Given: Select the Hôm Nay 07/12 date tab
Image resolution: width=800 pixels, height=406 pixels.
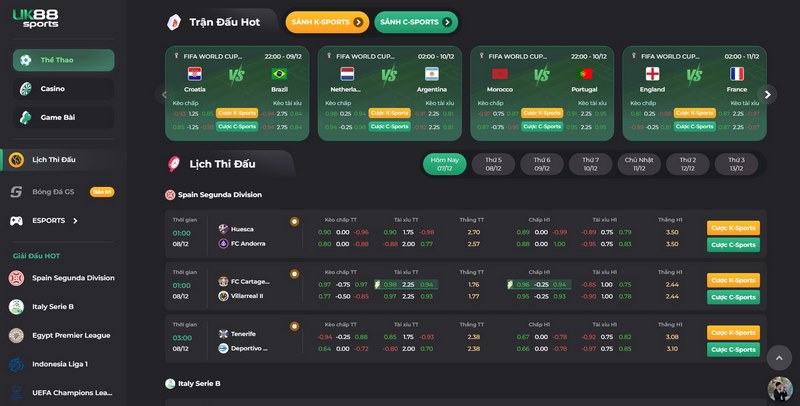Looking at the screenshot, I should (x=444, y=163).
